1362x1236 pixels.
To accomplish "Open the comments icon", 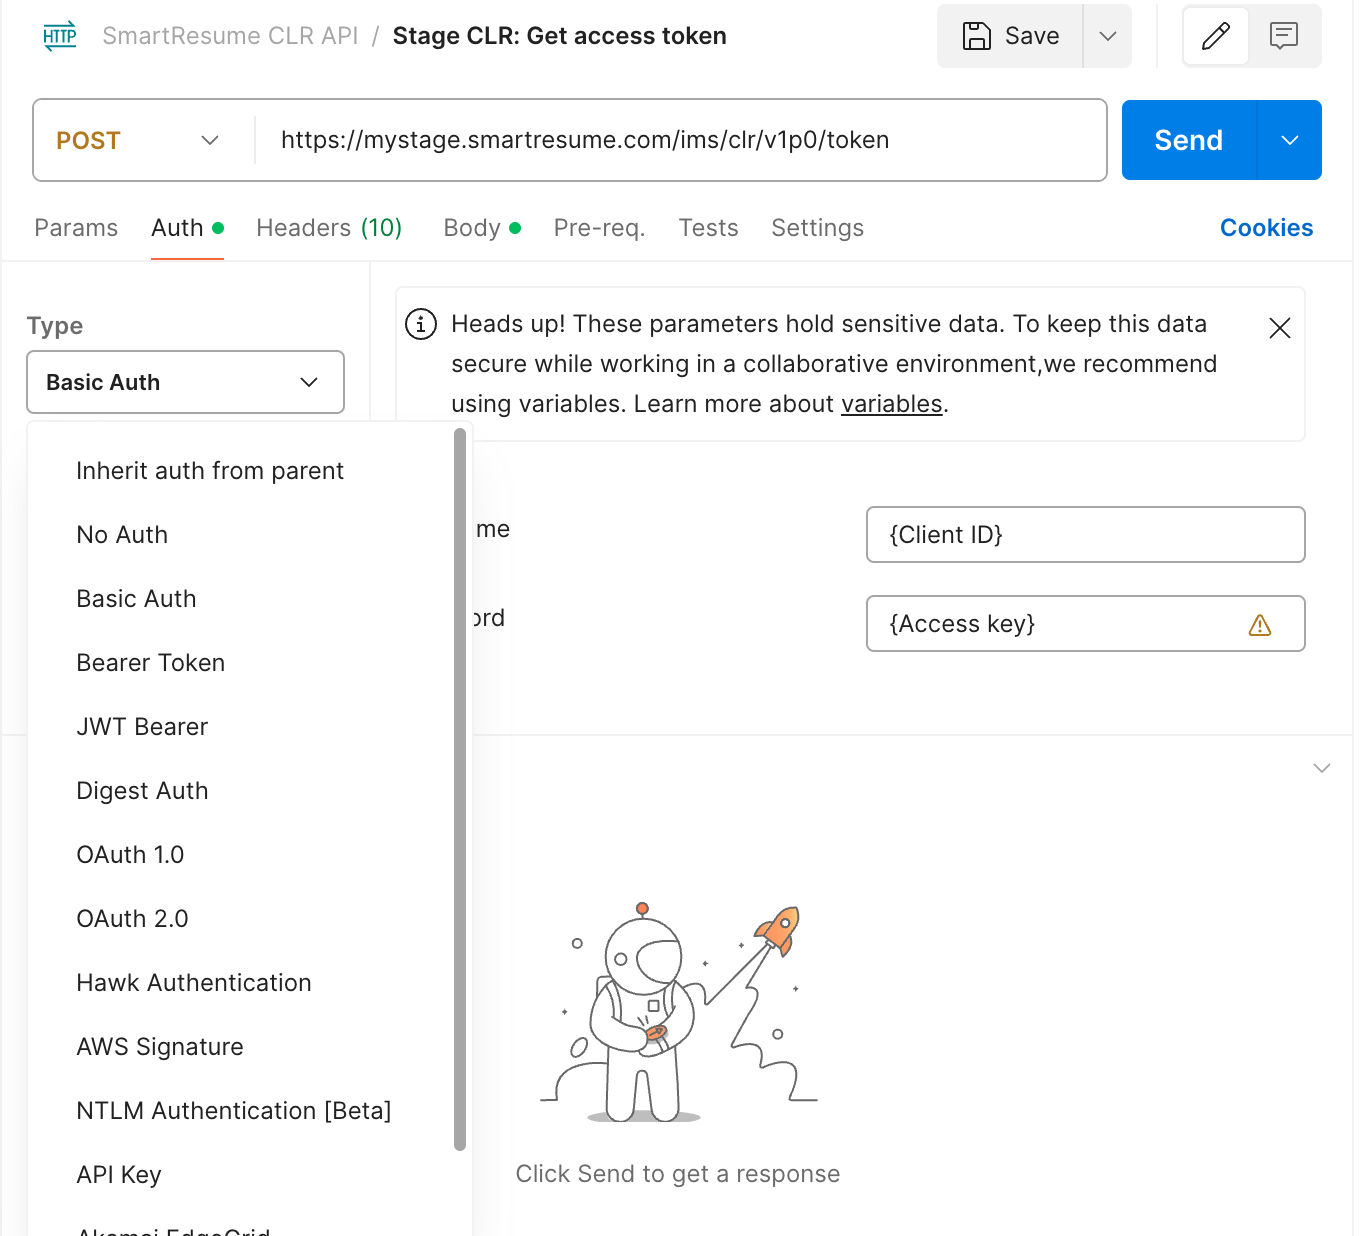I will (1284, 36).
